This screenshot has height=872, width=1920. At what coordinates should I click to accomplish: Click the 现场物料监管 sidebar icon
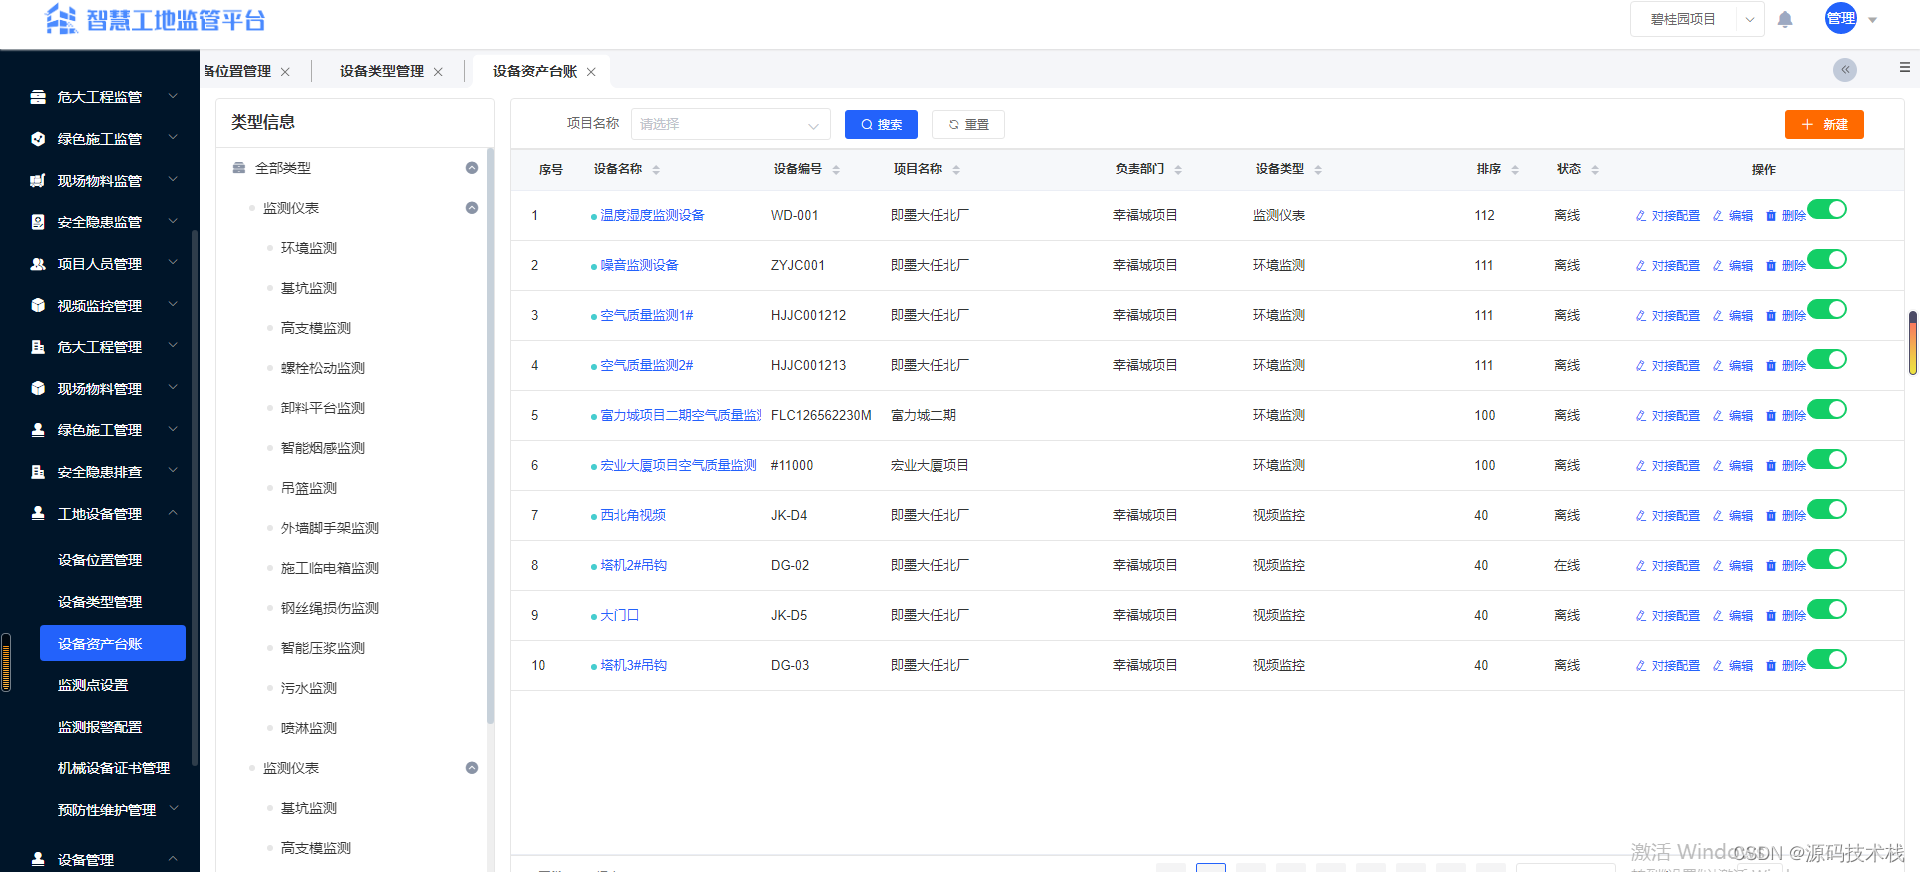[38, 181]
